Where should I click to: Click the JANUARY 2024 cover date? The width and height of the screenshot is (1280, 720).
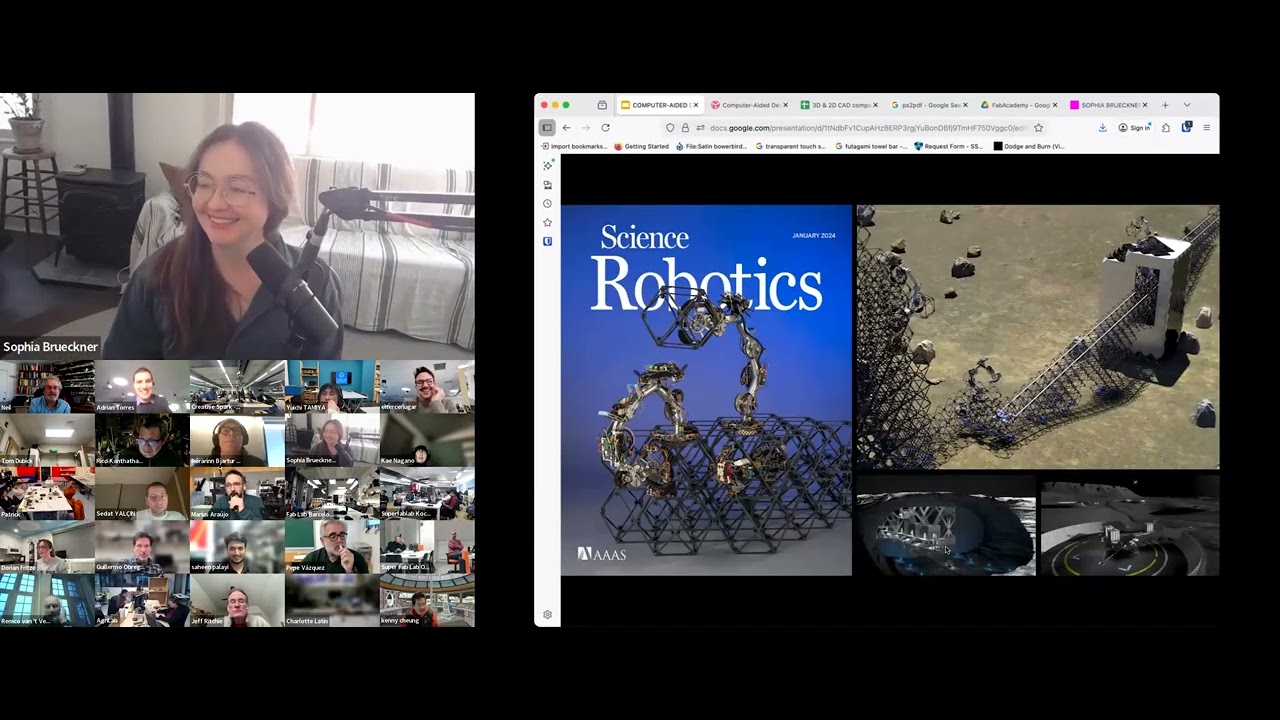pyautogui.click(x=813, y=236)
